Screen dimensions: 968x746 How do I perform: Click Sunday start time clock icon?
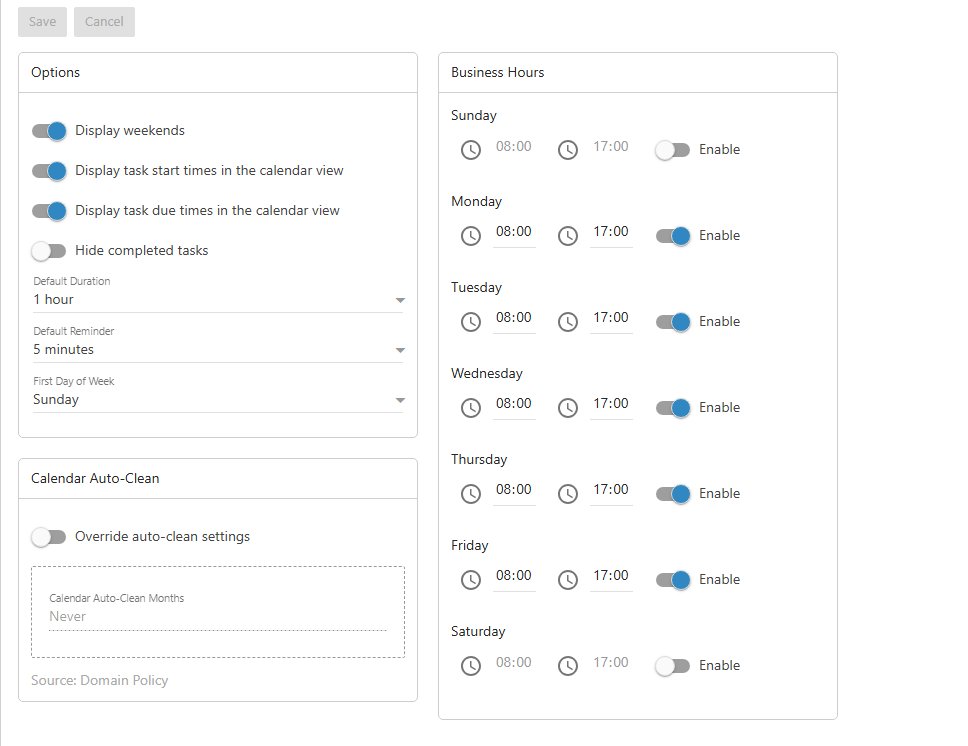[x=471, y=150]
